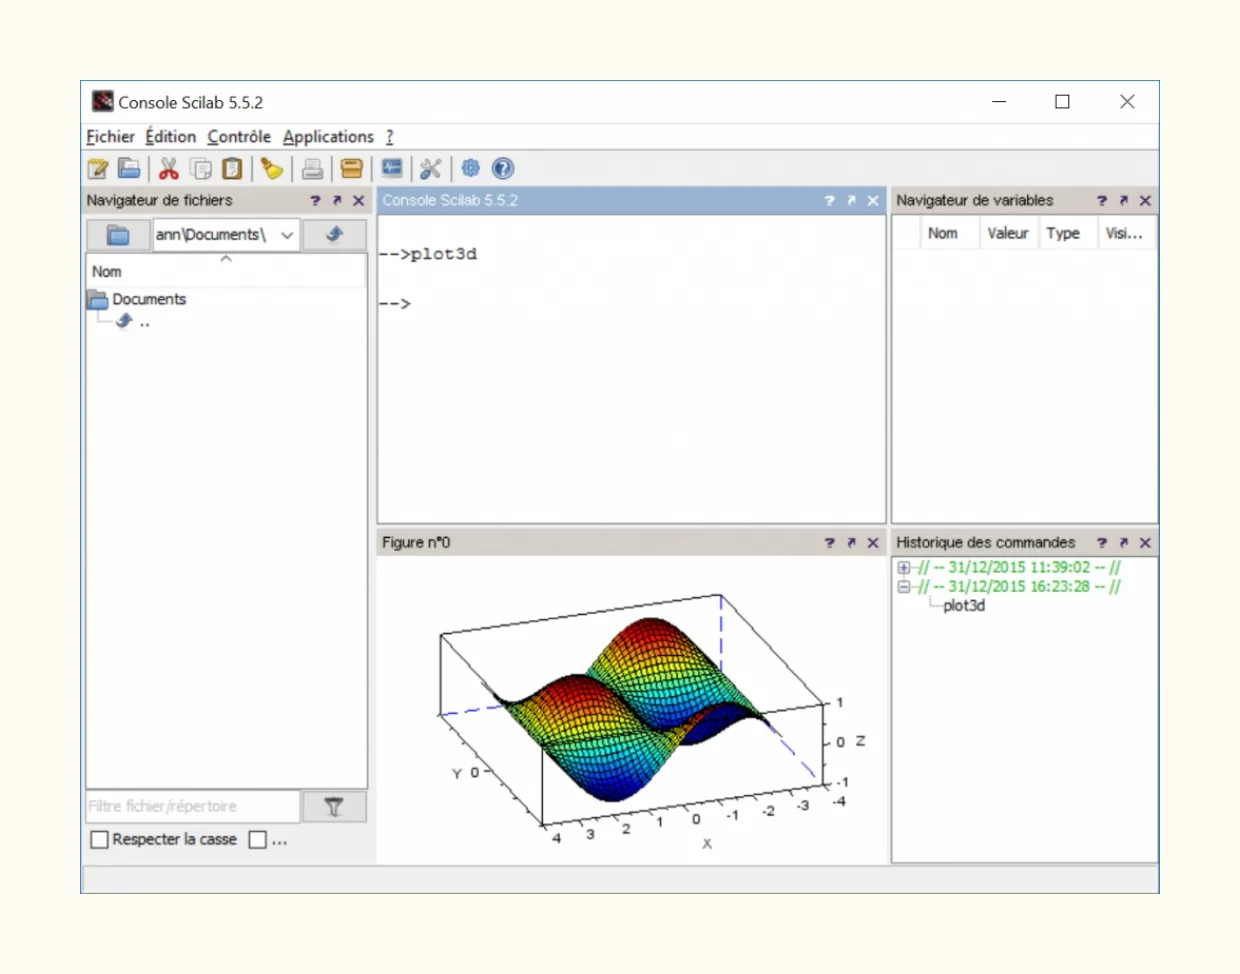Screen dimensions: 1240x974
Task: Click the filter funnel button
Action: tap(334, 807)
